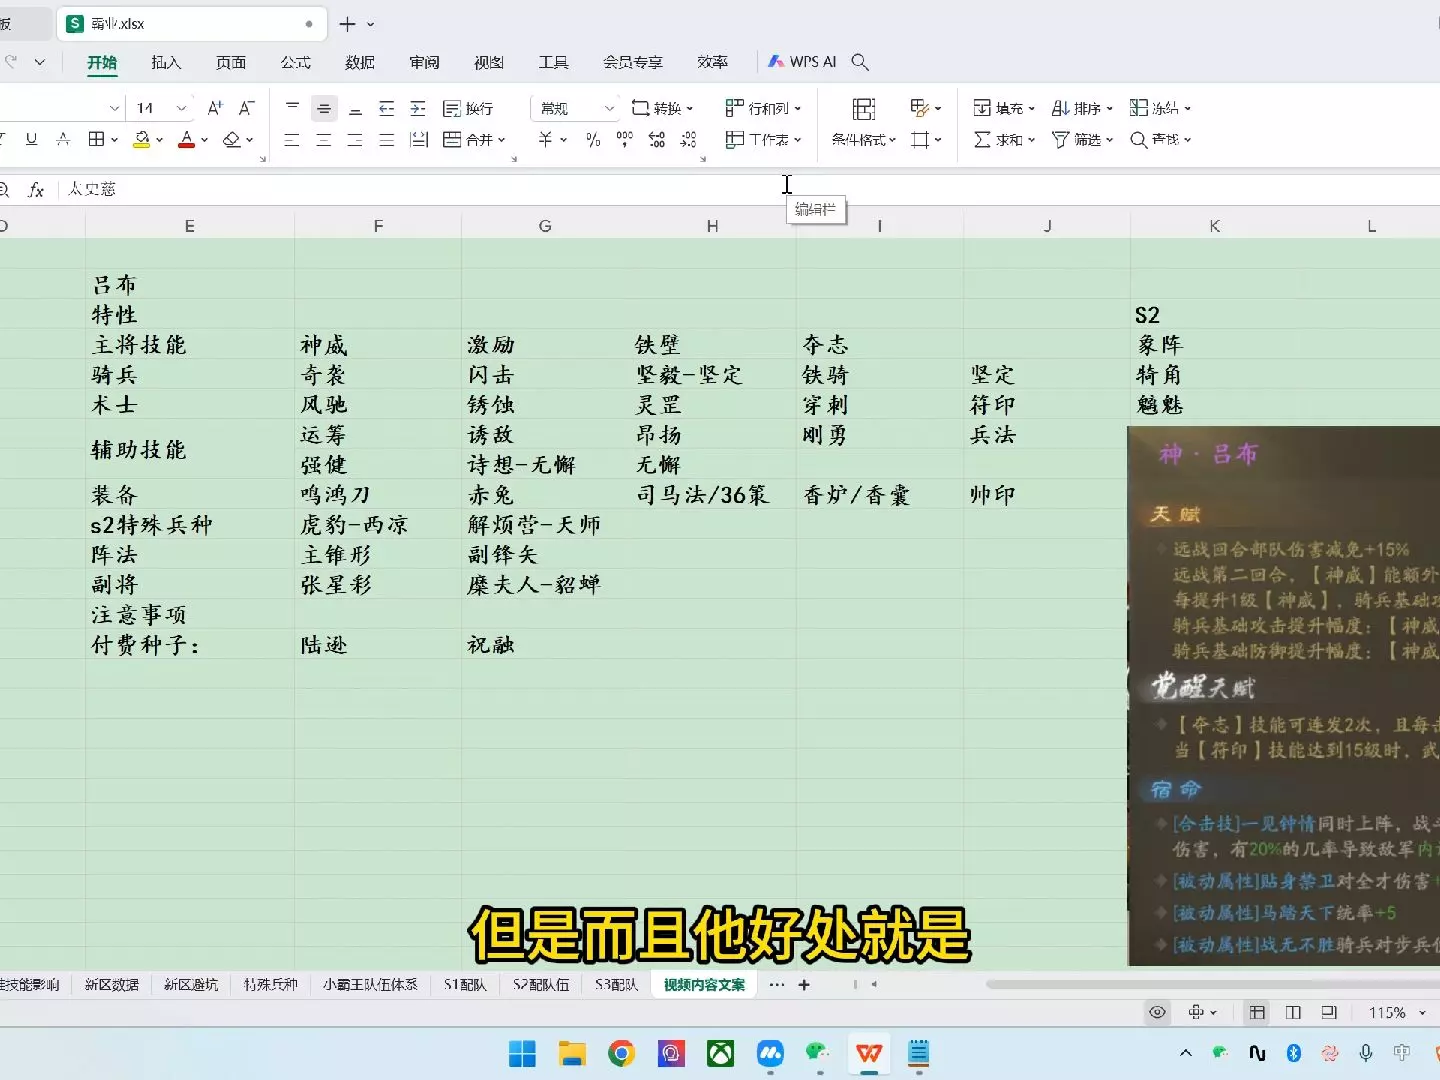Click the eraser clear-format icon
Screen dimensions: 1440x1080
click(232, 140)
